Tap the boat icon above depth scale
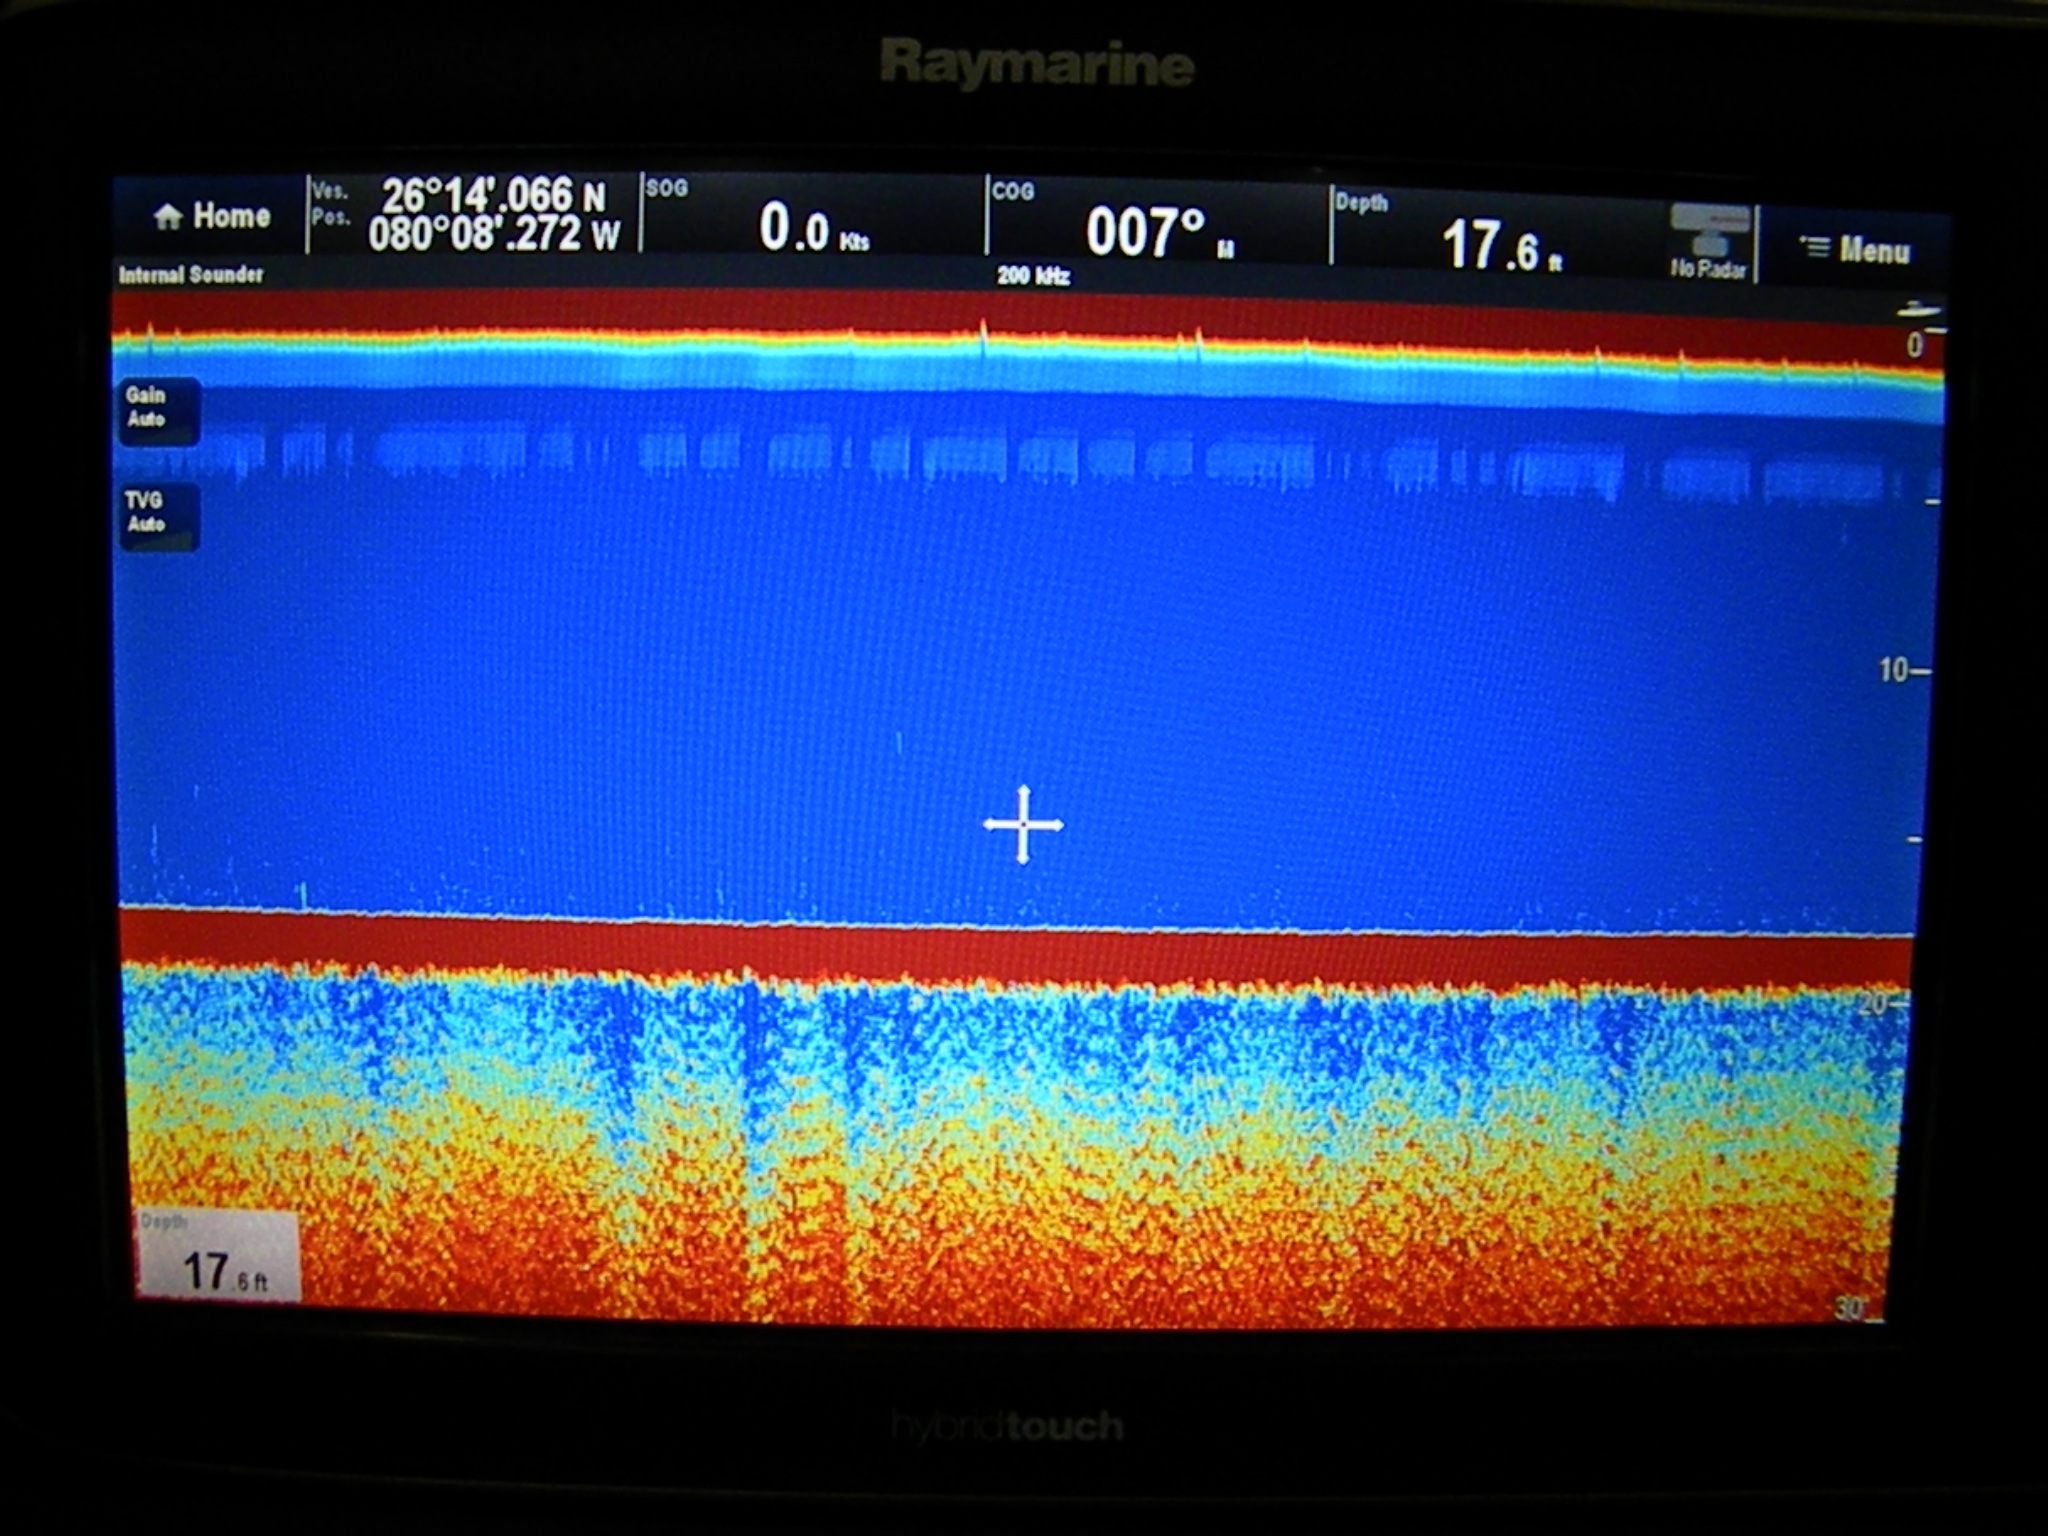Viewport: 2048px width, 1536px height. click(1917, 312)
